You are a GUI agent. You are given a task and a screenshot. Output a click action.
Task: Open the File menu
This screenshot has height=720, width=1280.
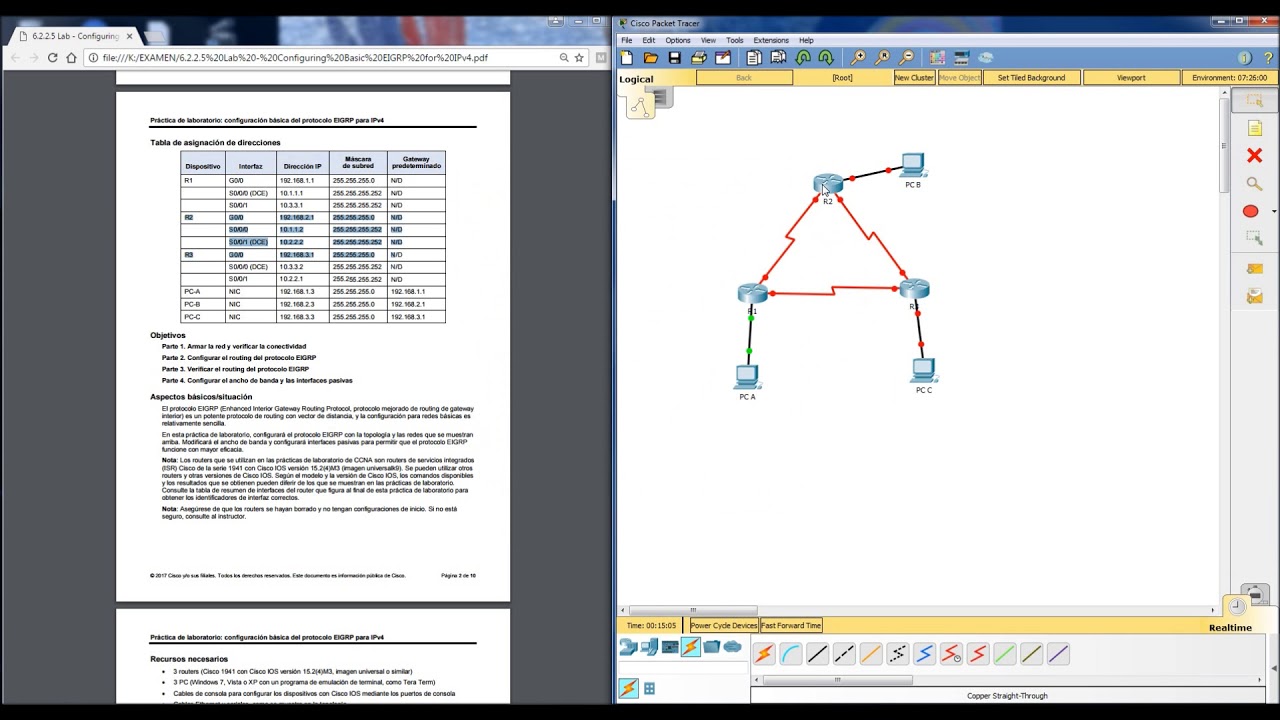(x=626, y=40)
